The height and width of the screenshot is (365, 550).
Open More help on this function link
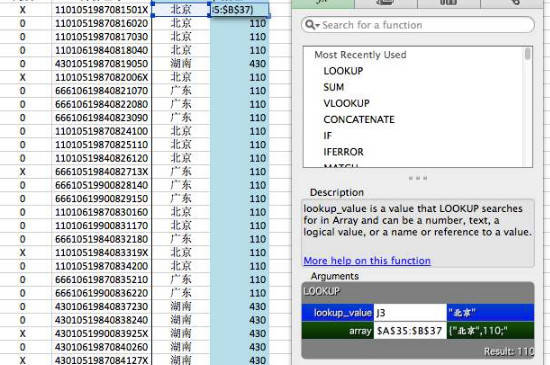click(367, 261)
